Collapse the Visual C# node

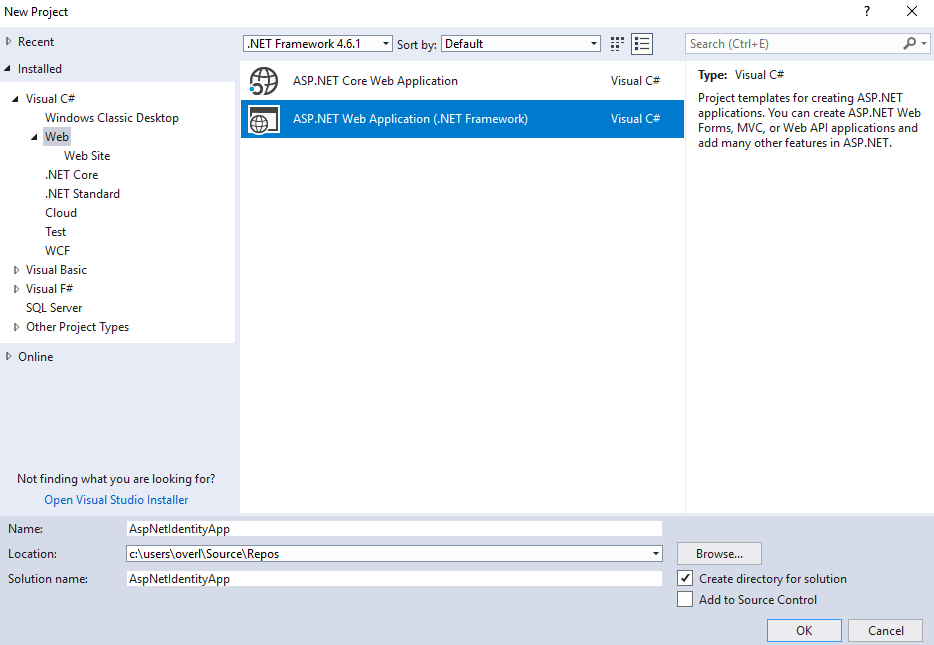tap(15, 99)
